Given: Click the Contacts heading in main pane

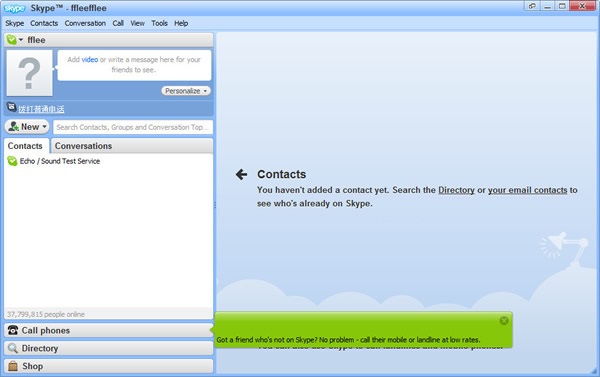Looking at the screenshot, I should pos(282,175).
